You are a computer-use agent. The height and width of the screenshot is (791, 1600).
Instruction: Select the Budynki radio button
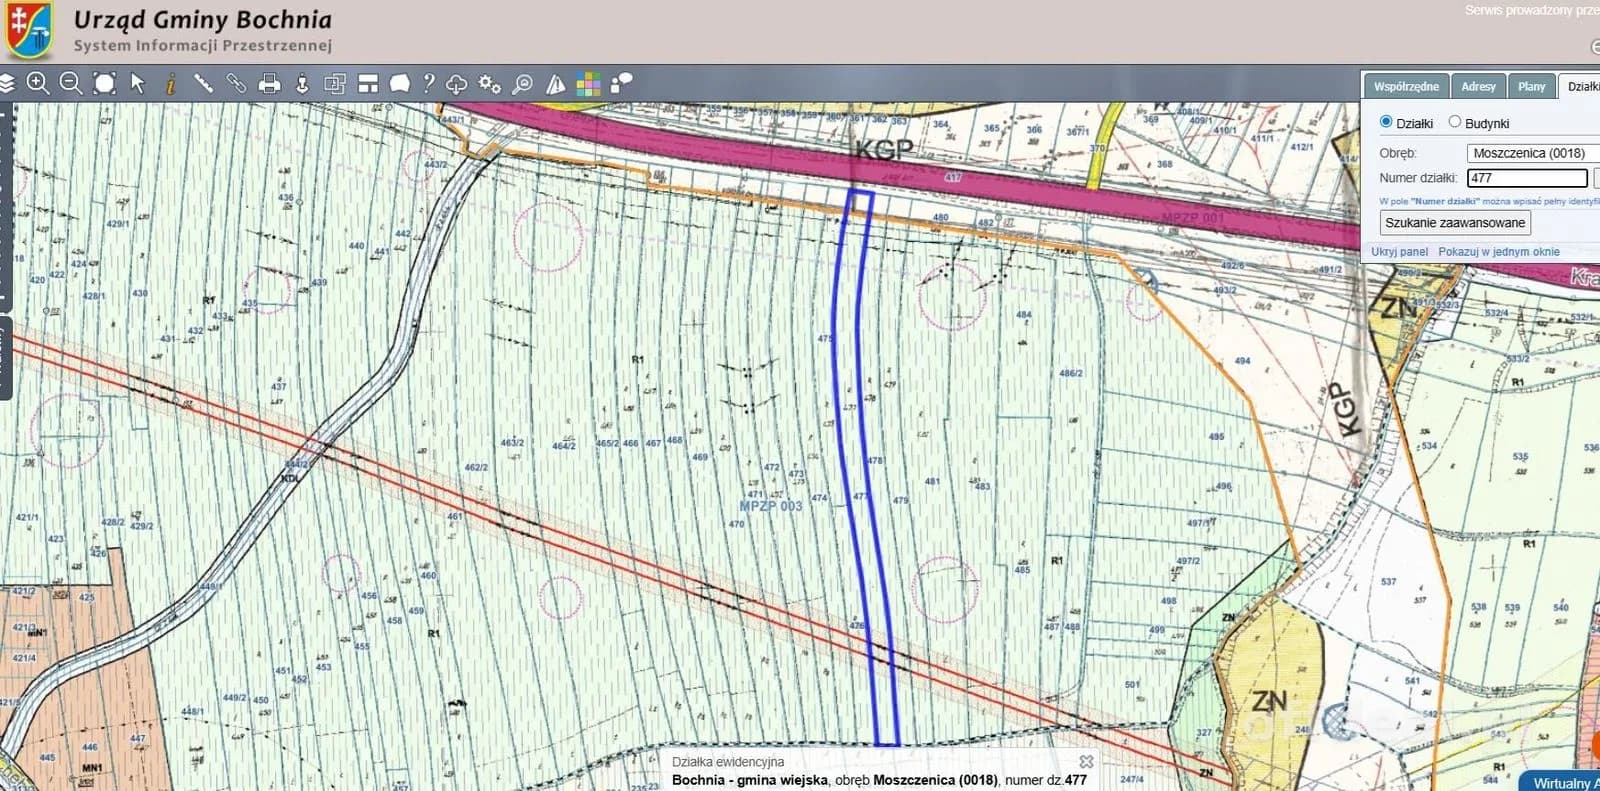pyautogui.click(x=1455, y=122)
